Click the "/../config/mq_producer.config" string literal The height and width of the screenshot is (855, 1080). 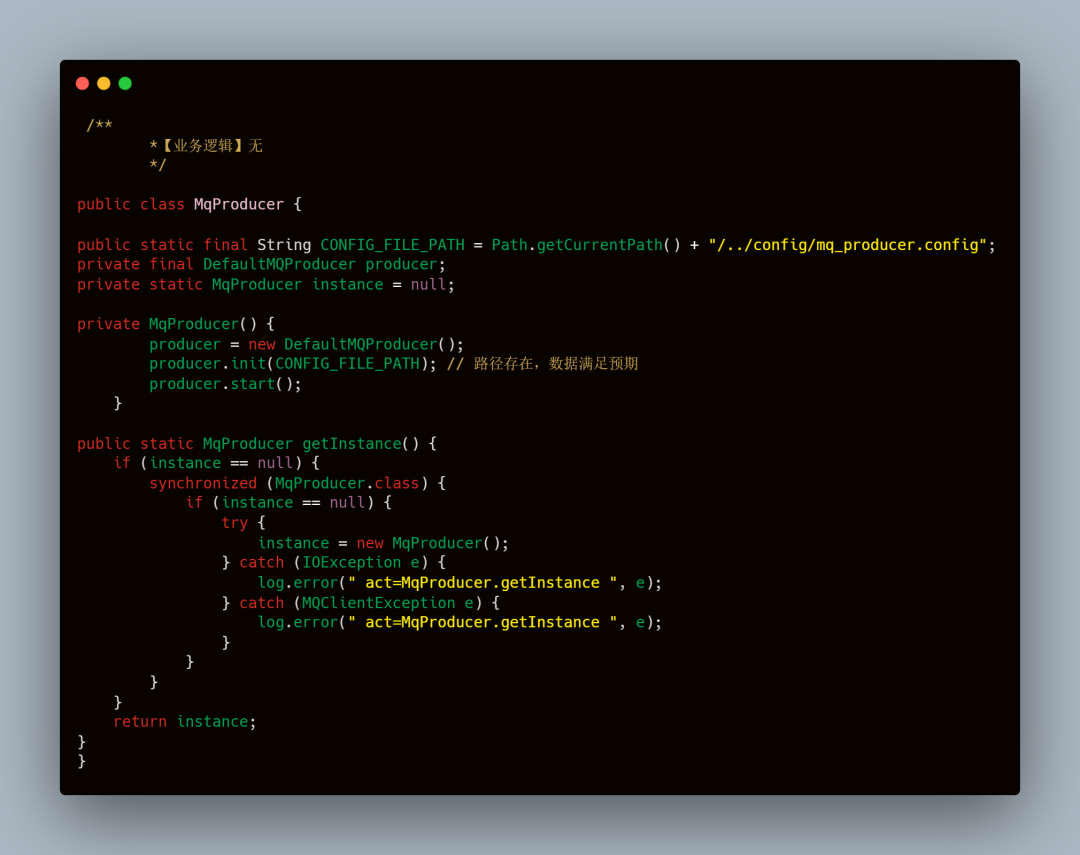tap(847, 245)
